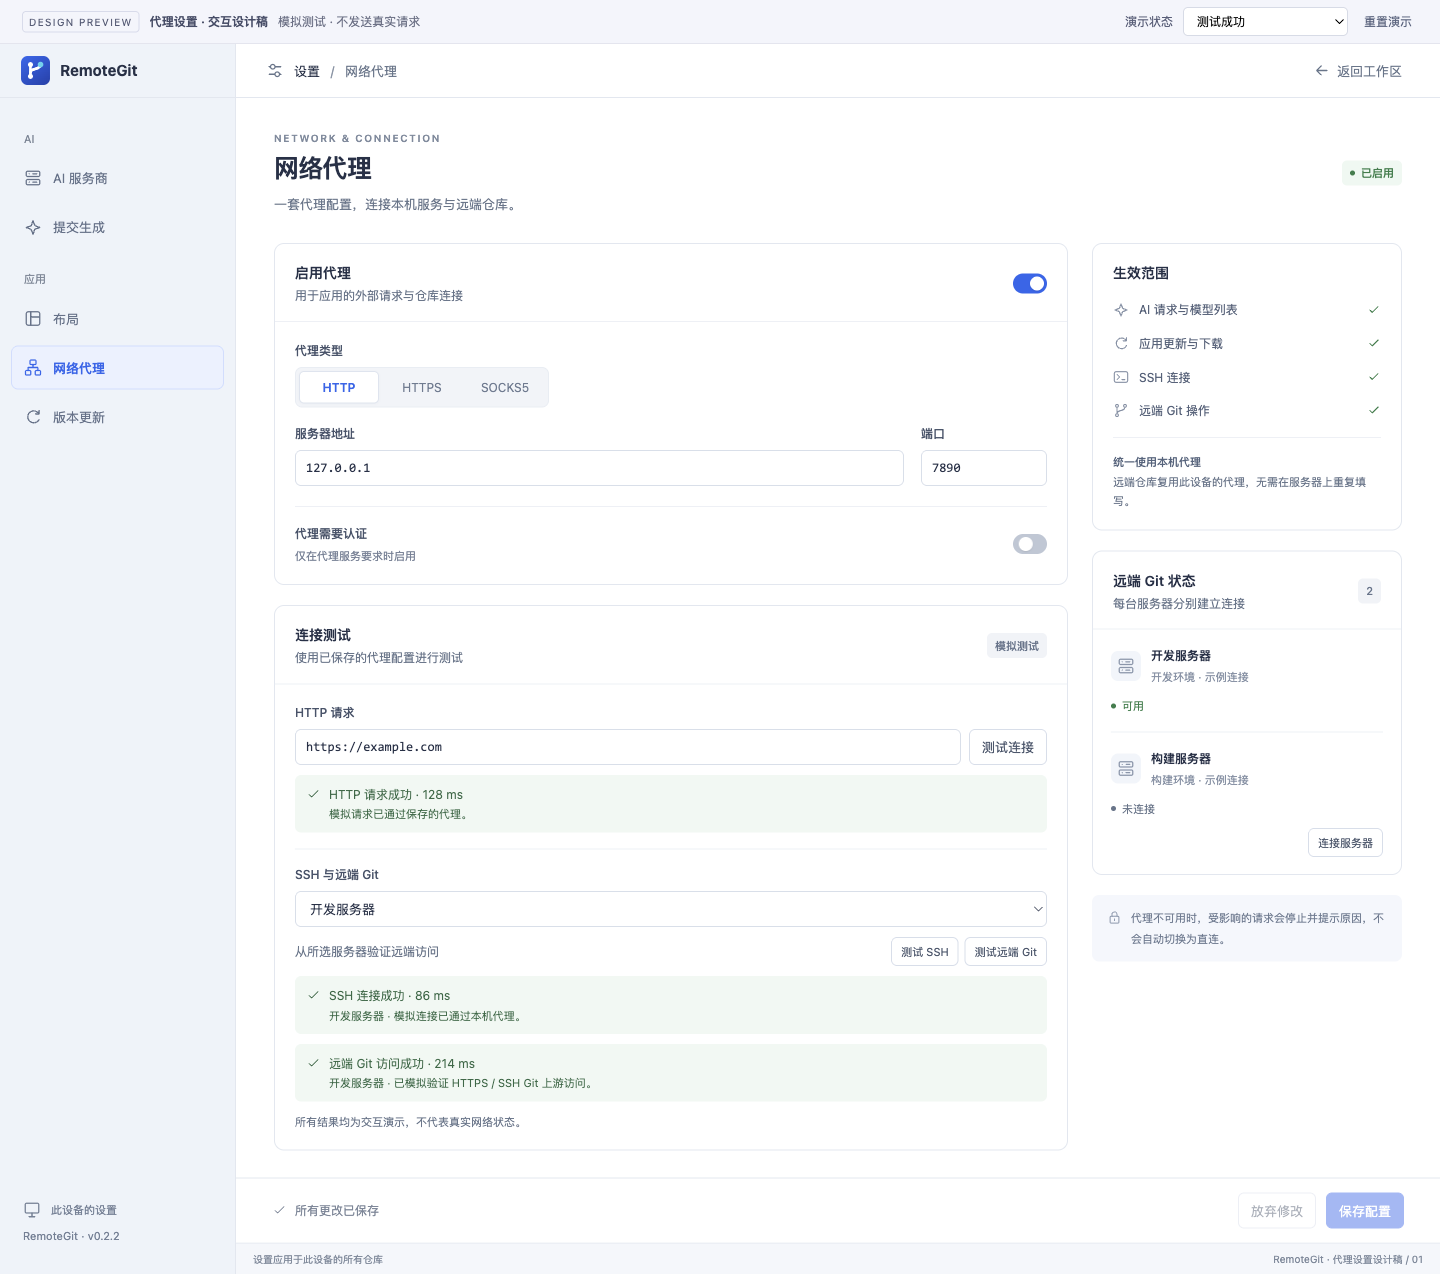Click the HTTP test URL field
This screenshot has height=1274, width=1440.
(x=628, y=747)
